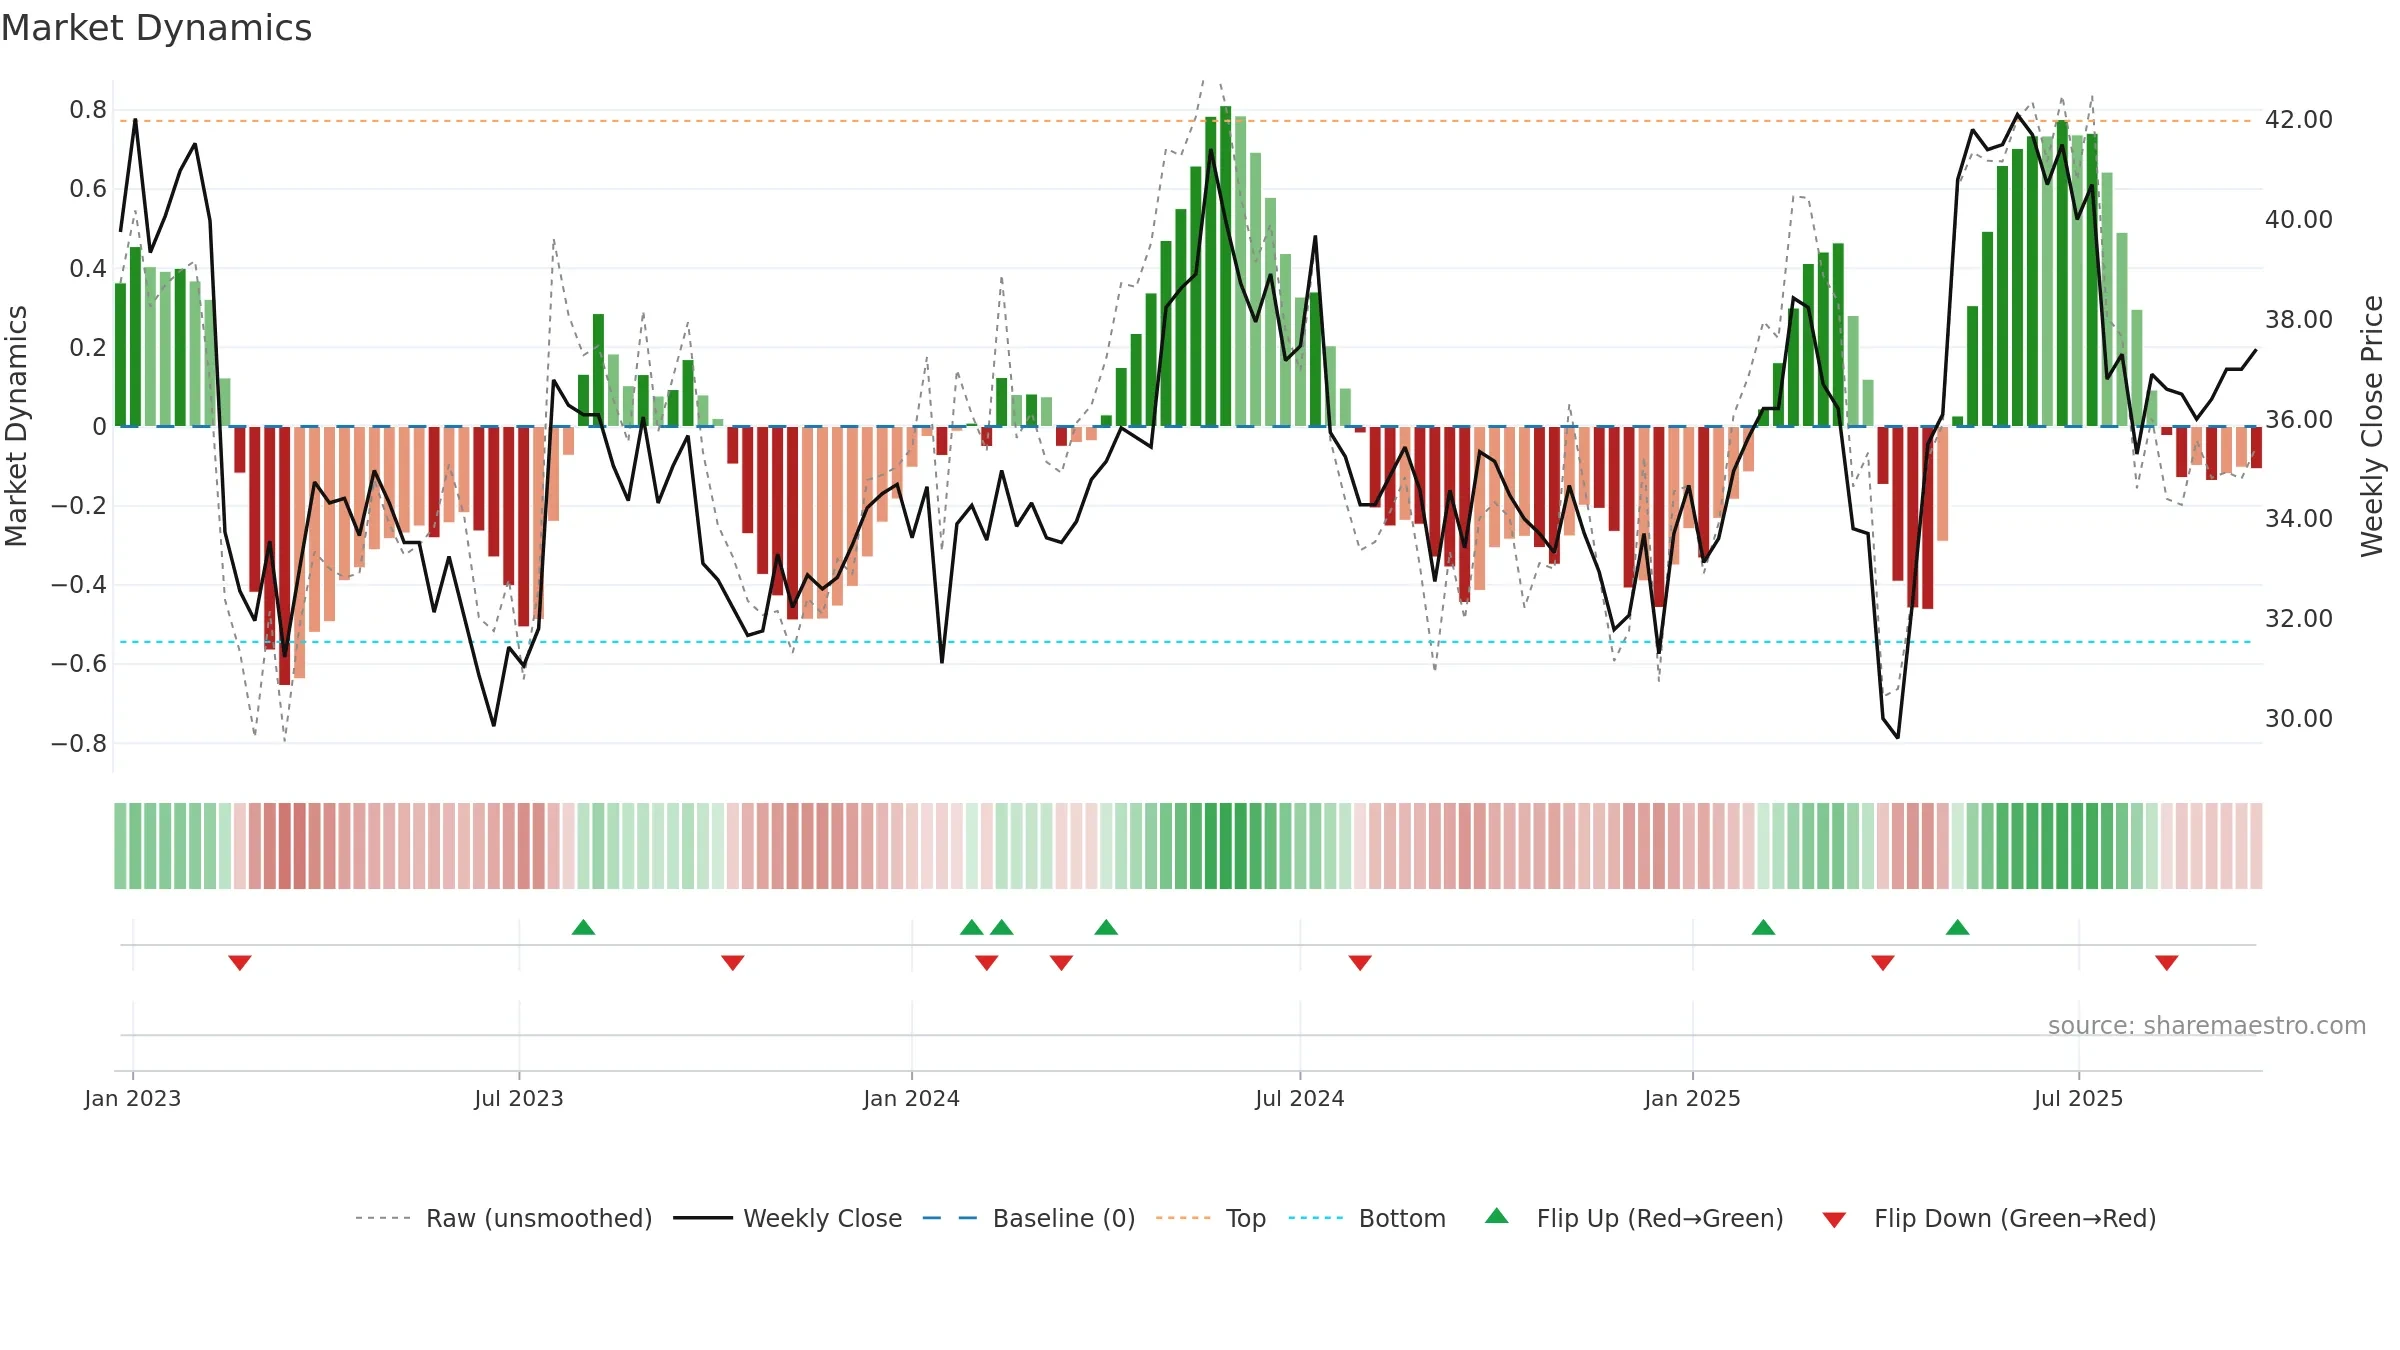Toggle Flip Down (Green→Red) legend entry
The image size is (2400, 1350).
coord(1989,1218)
